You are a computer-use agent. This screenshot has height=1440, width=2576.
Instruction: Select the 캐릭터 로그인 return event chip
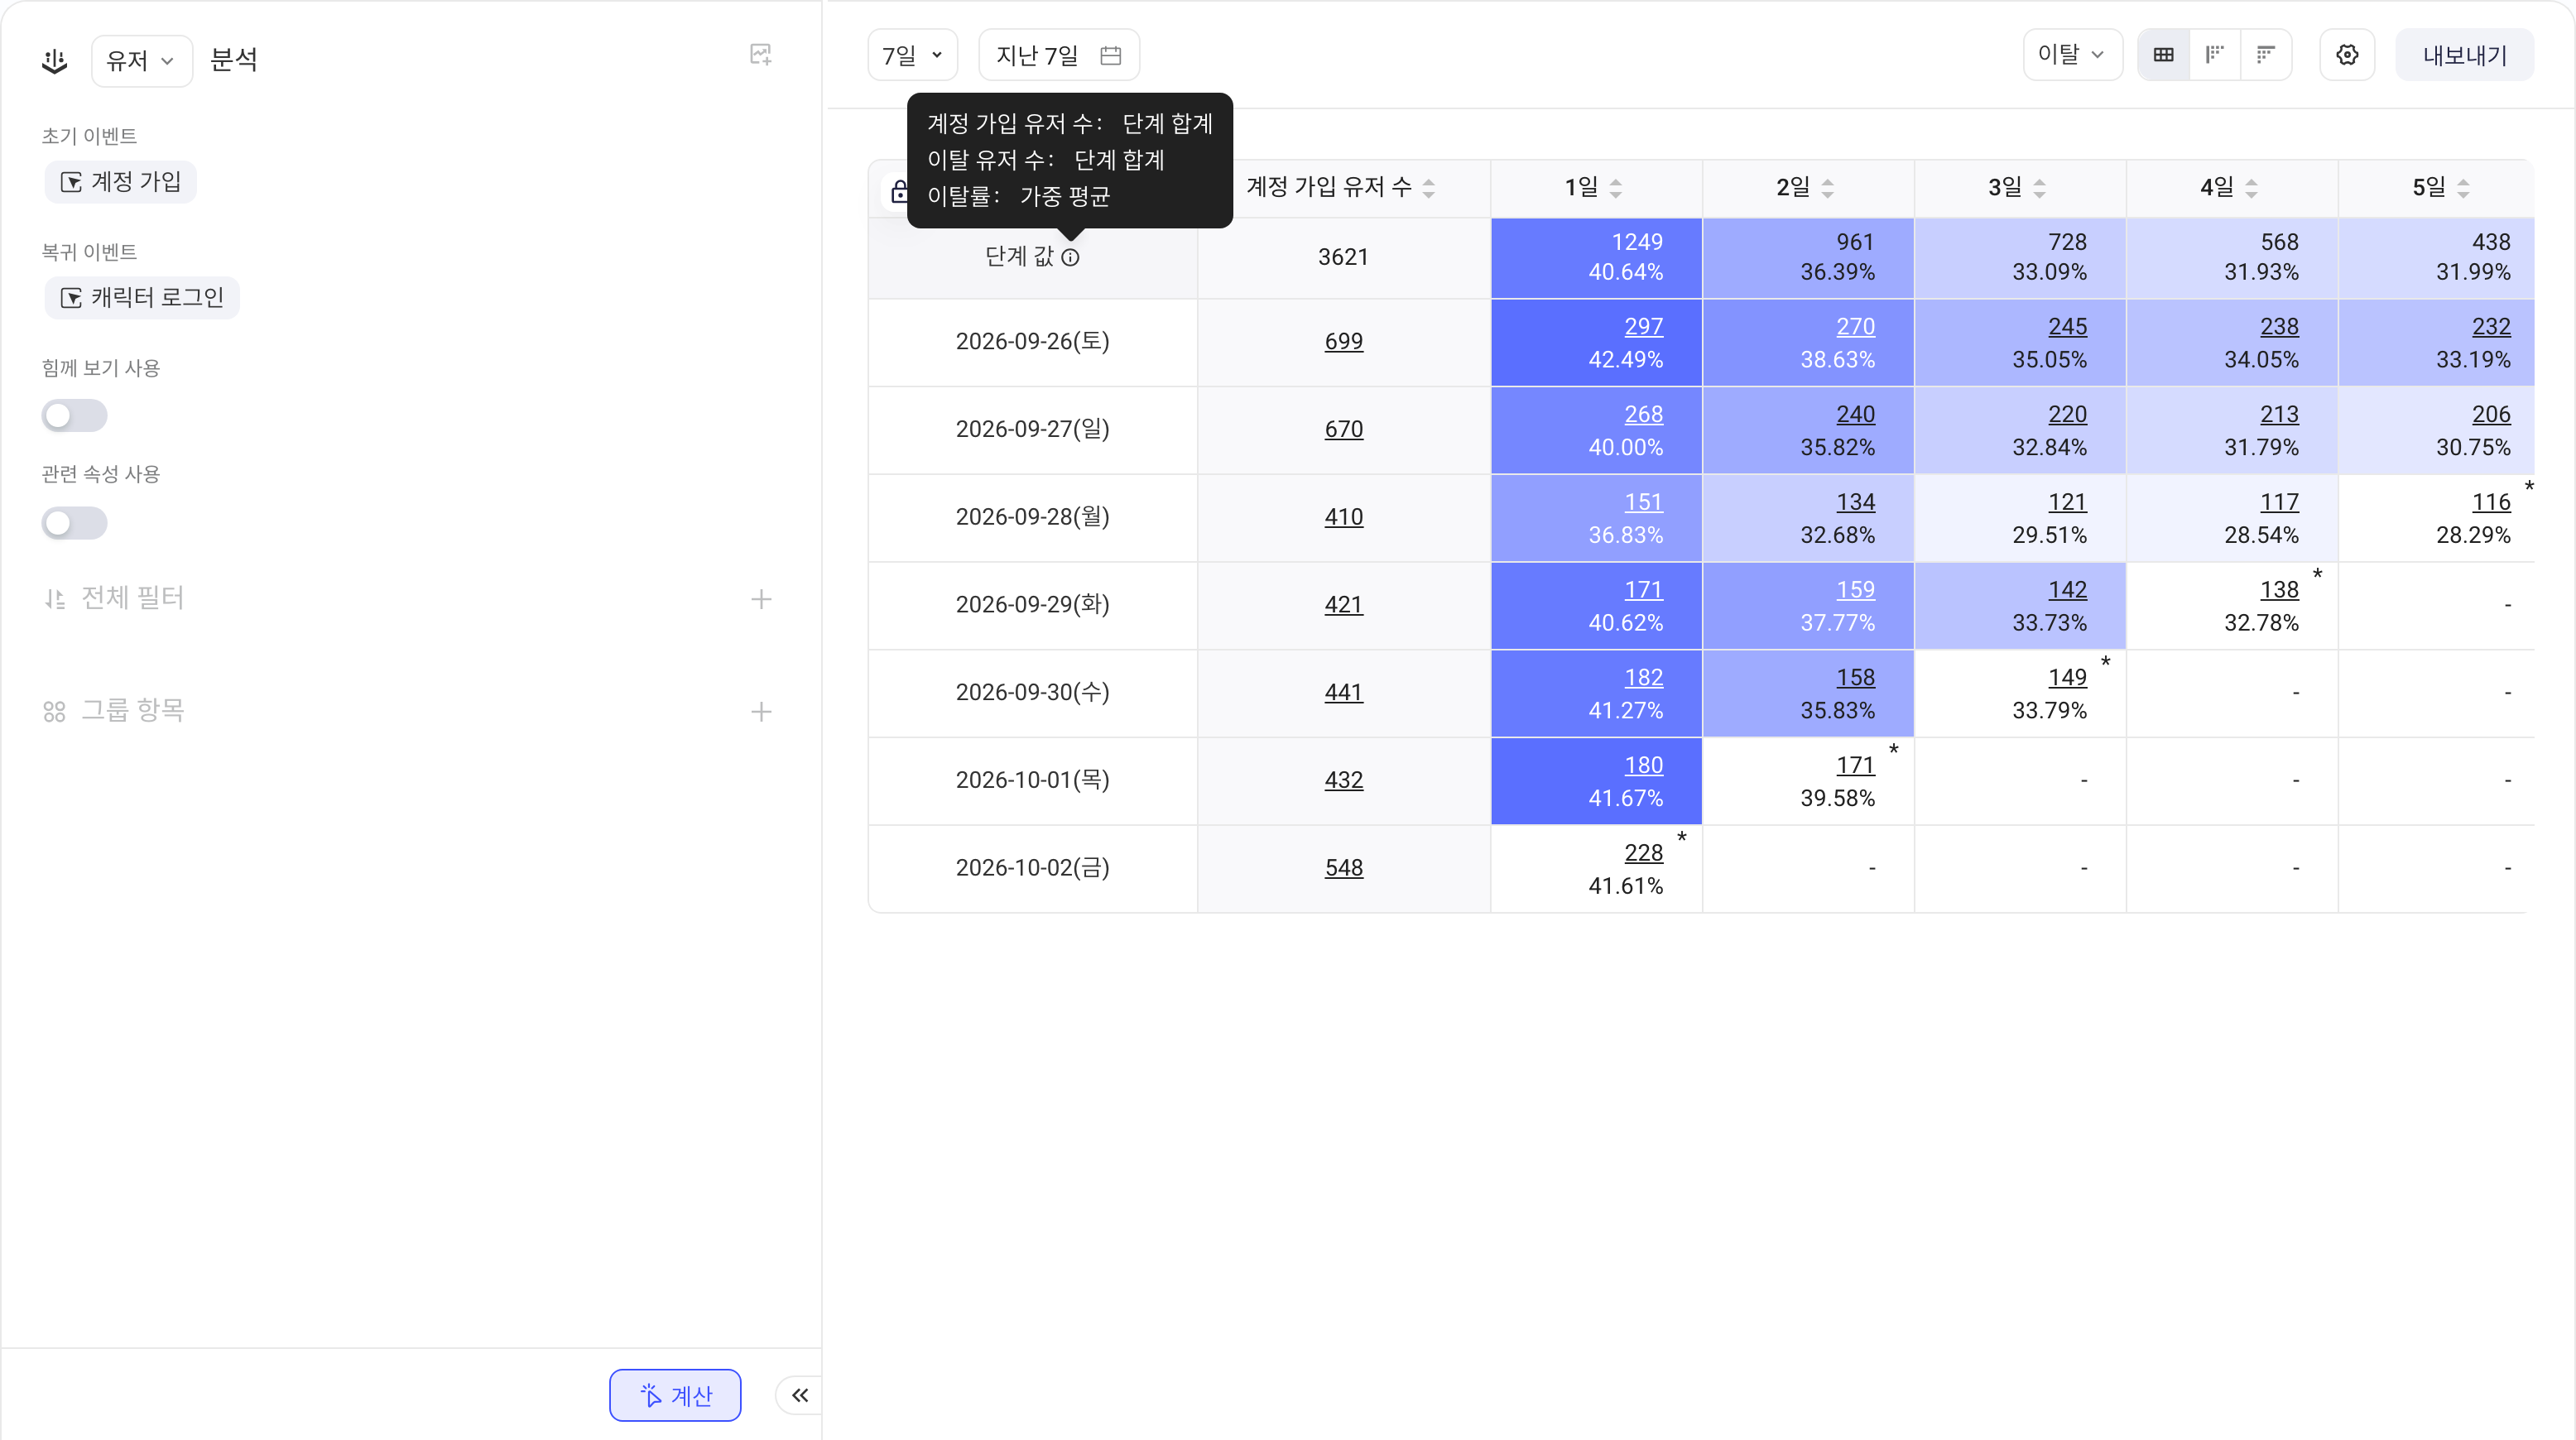[142, 298]
